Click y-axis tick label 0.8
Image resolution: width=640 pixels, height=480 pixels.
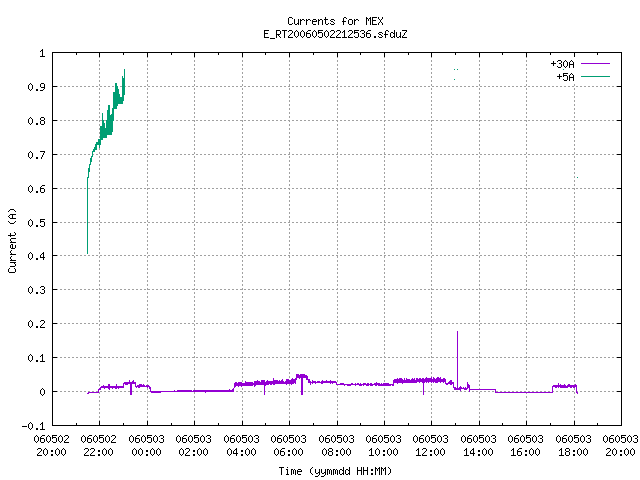pos(36,121)
